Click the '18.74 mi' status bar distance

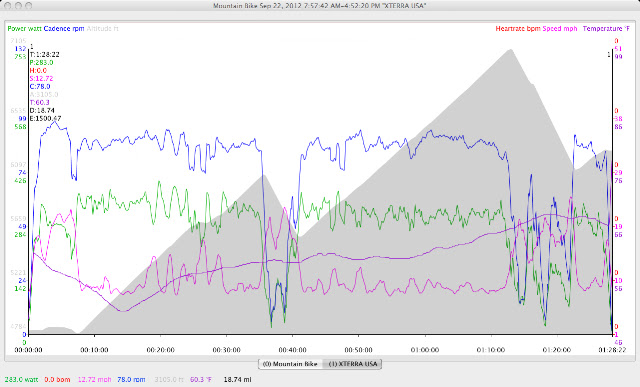[237, 380]
